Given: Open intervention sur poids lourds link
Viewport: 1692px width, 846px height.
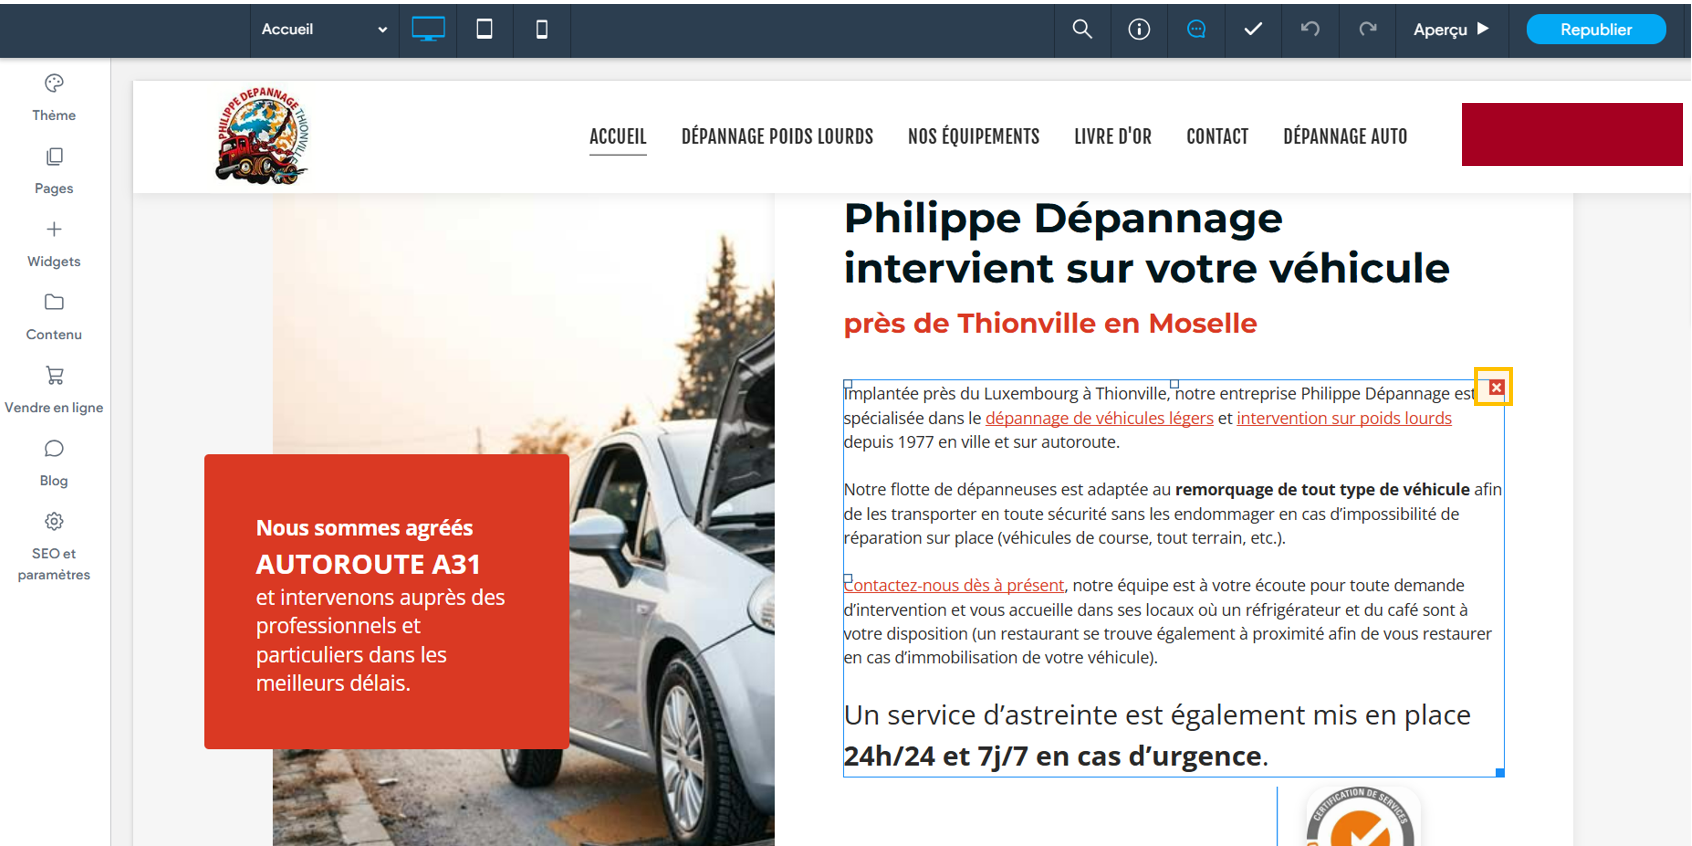Looking at the screenshot, I should pyautogui.click(x=1344, y=418).
